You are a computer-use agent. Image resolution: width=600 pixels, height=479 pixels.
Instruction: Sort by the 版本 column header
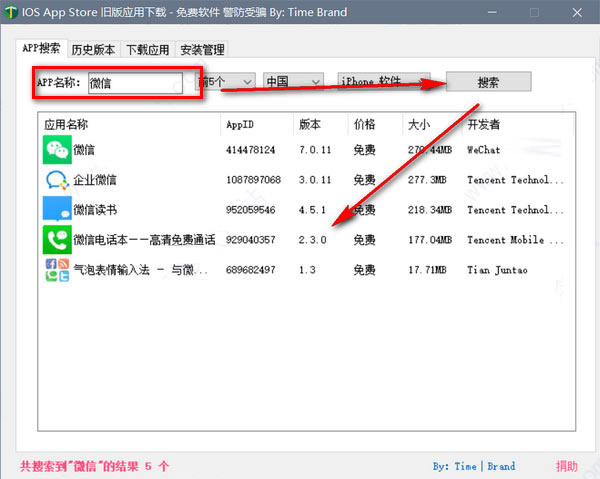click(310, 124)
